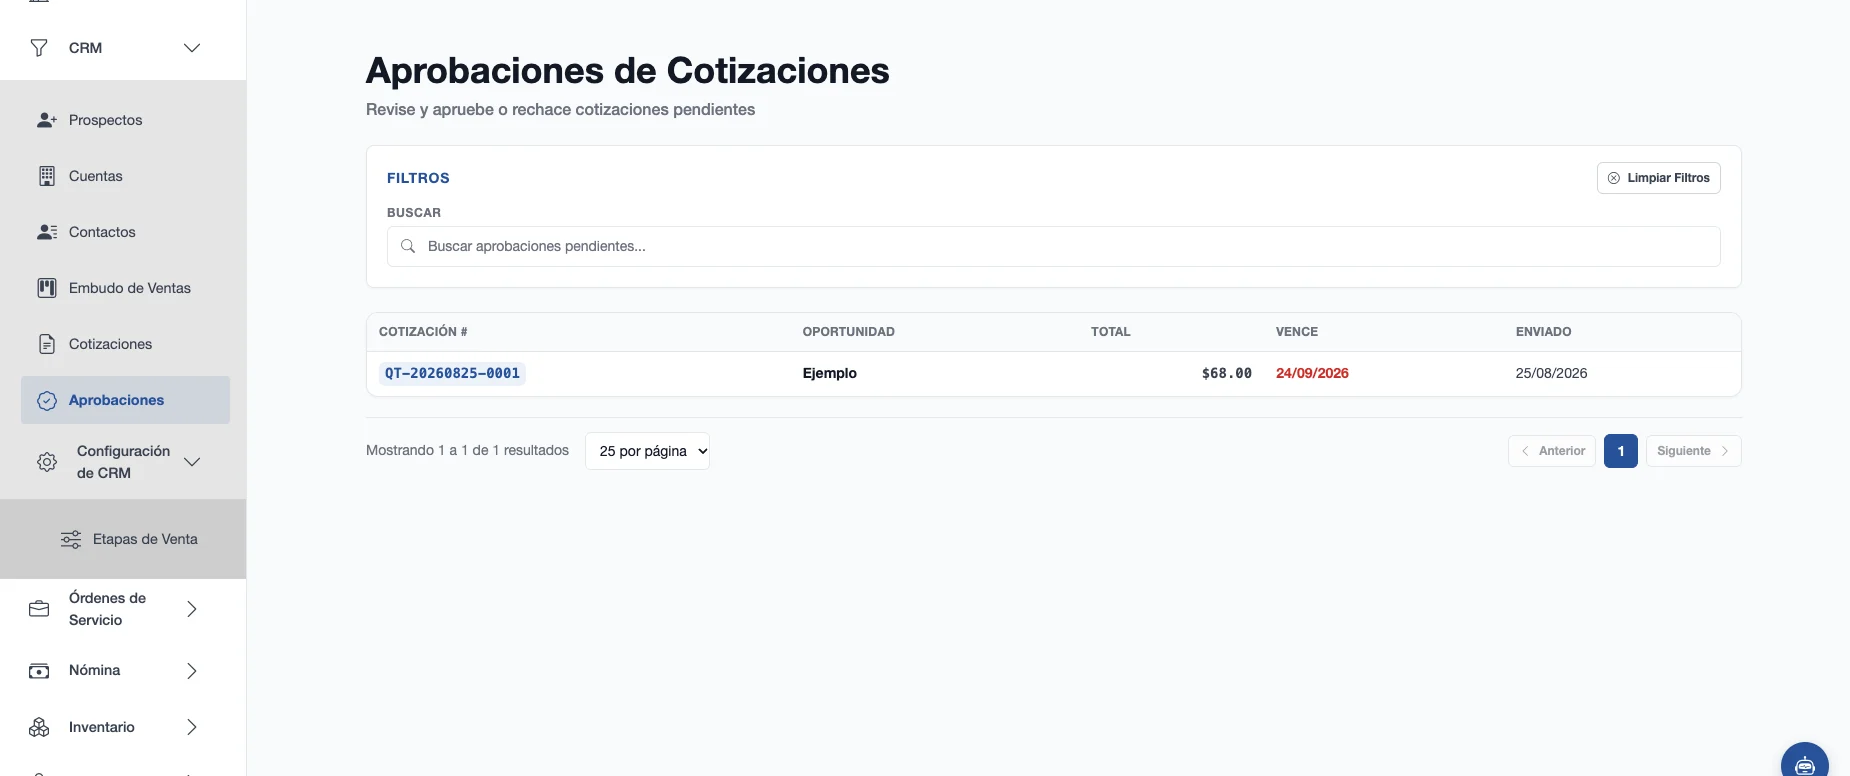Screen dimensions: 1850x776
Task: Click the search magnifier icon
Action: [408, 246]
